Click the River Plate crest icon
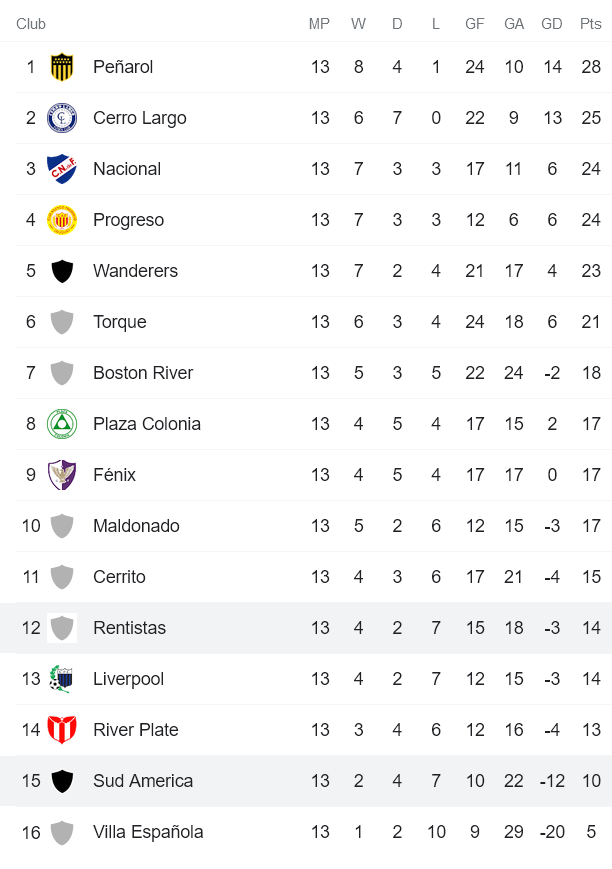The image size is (612, 869). point(62,730)
